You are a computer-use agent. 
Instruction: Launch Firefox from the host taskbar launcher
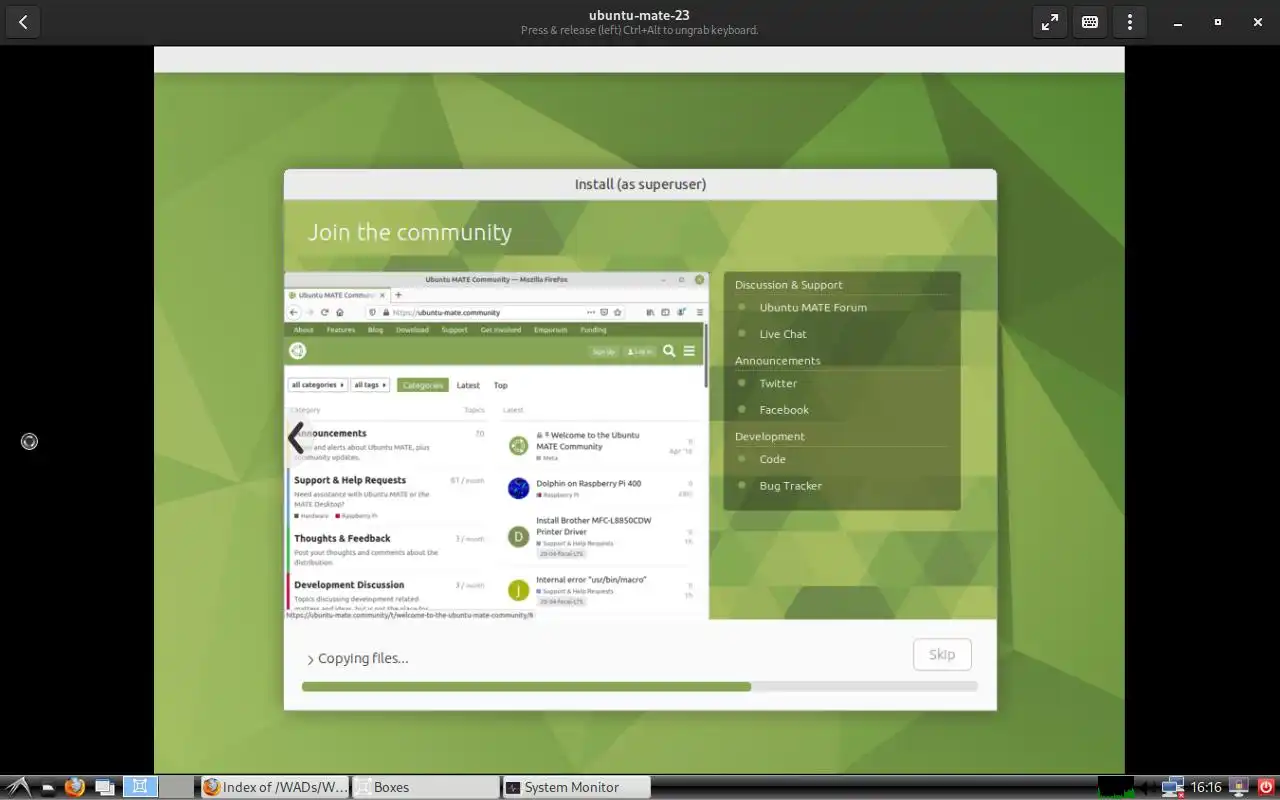(x=75, y=787)
